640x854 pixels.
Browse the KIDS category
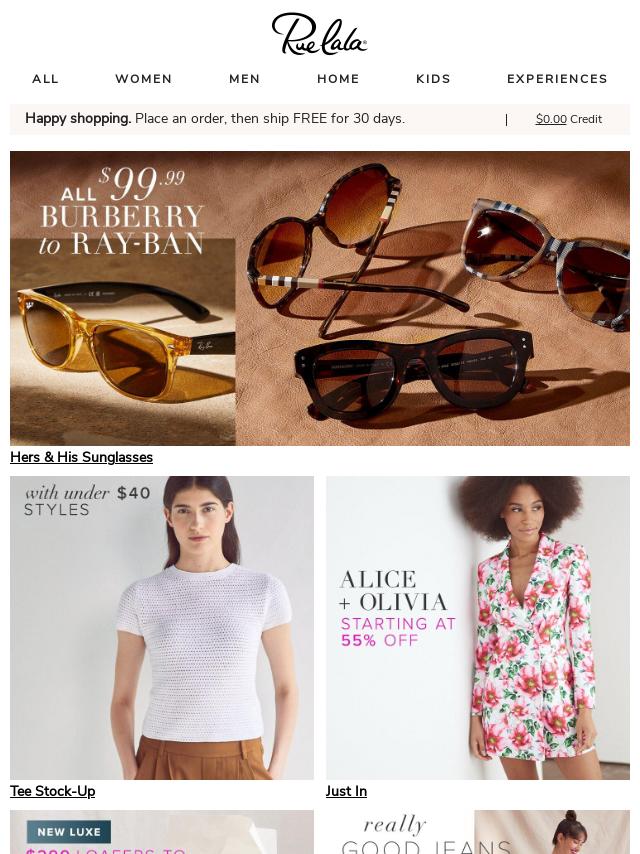tap(434, 79)
